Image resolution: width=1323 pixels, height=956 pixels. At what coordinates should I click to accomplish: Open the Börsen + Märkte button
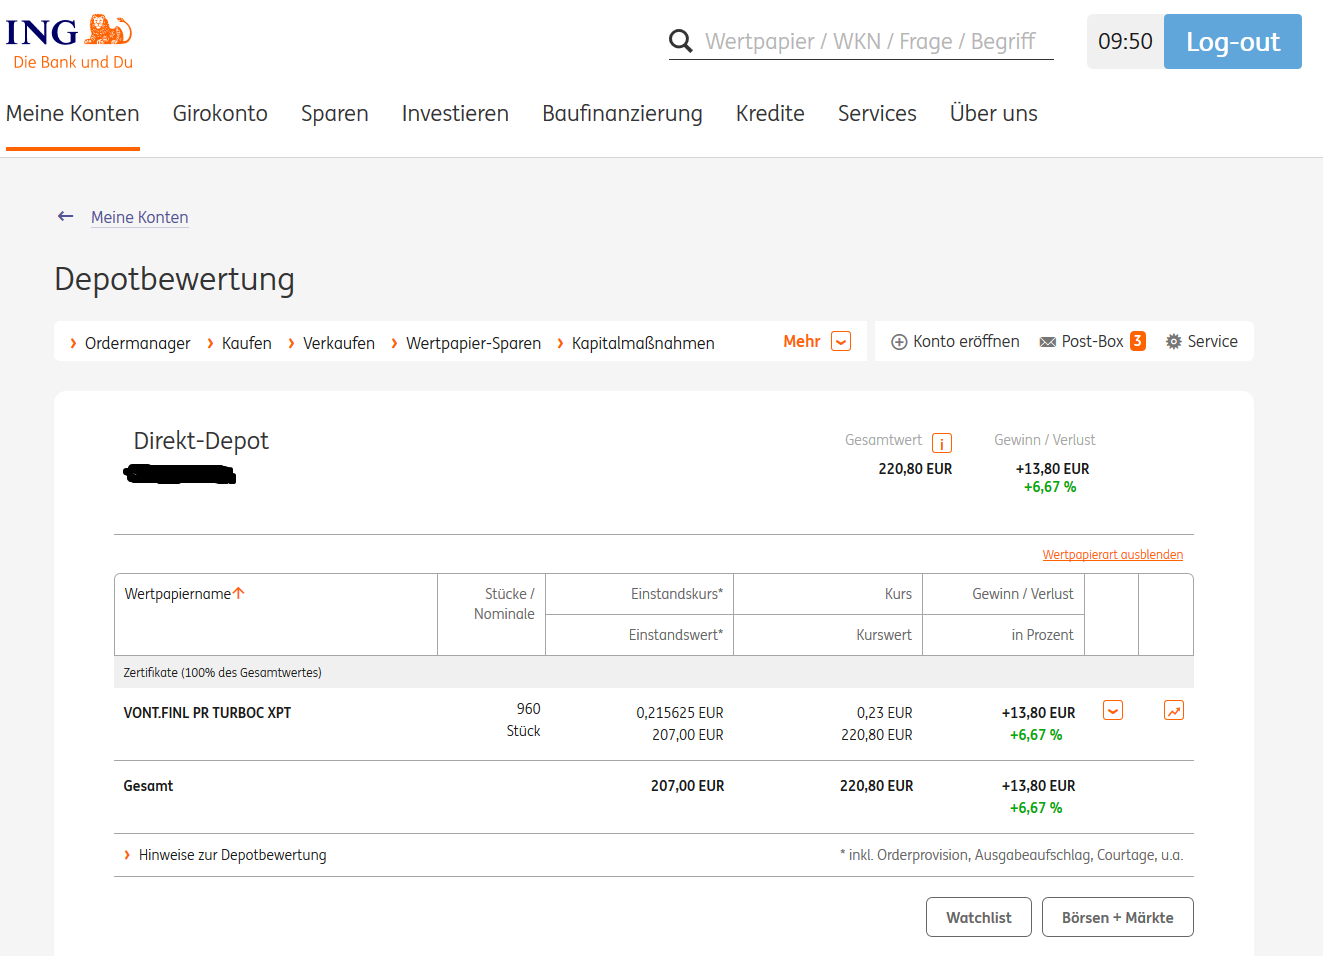pos(1117,917)
